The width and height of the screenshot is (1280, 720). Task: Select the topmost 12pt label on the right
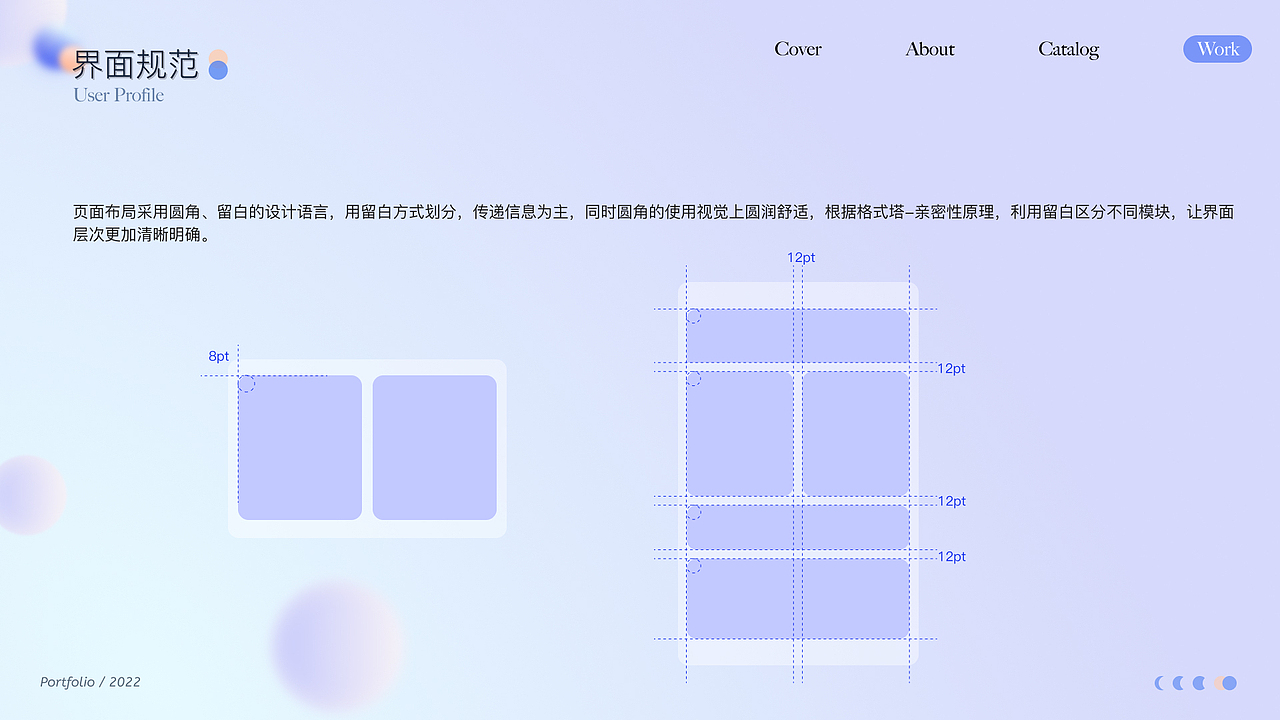coord(951,368)
